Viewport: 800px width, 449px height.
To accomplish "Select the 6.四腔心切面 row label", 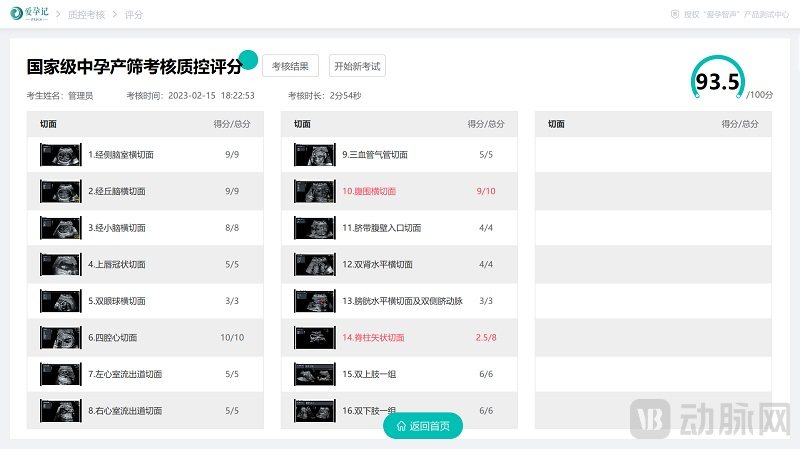I will click(113, 338).
